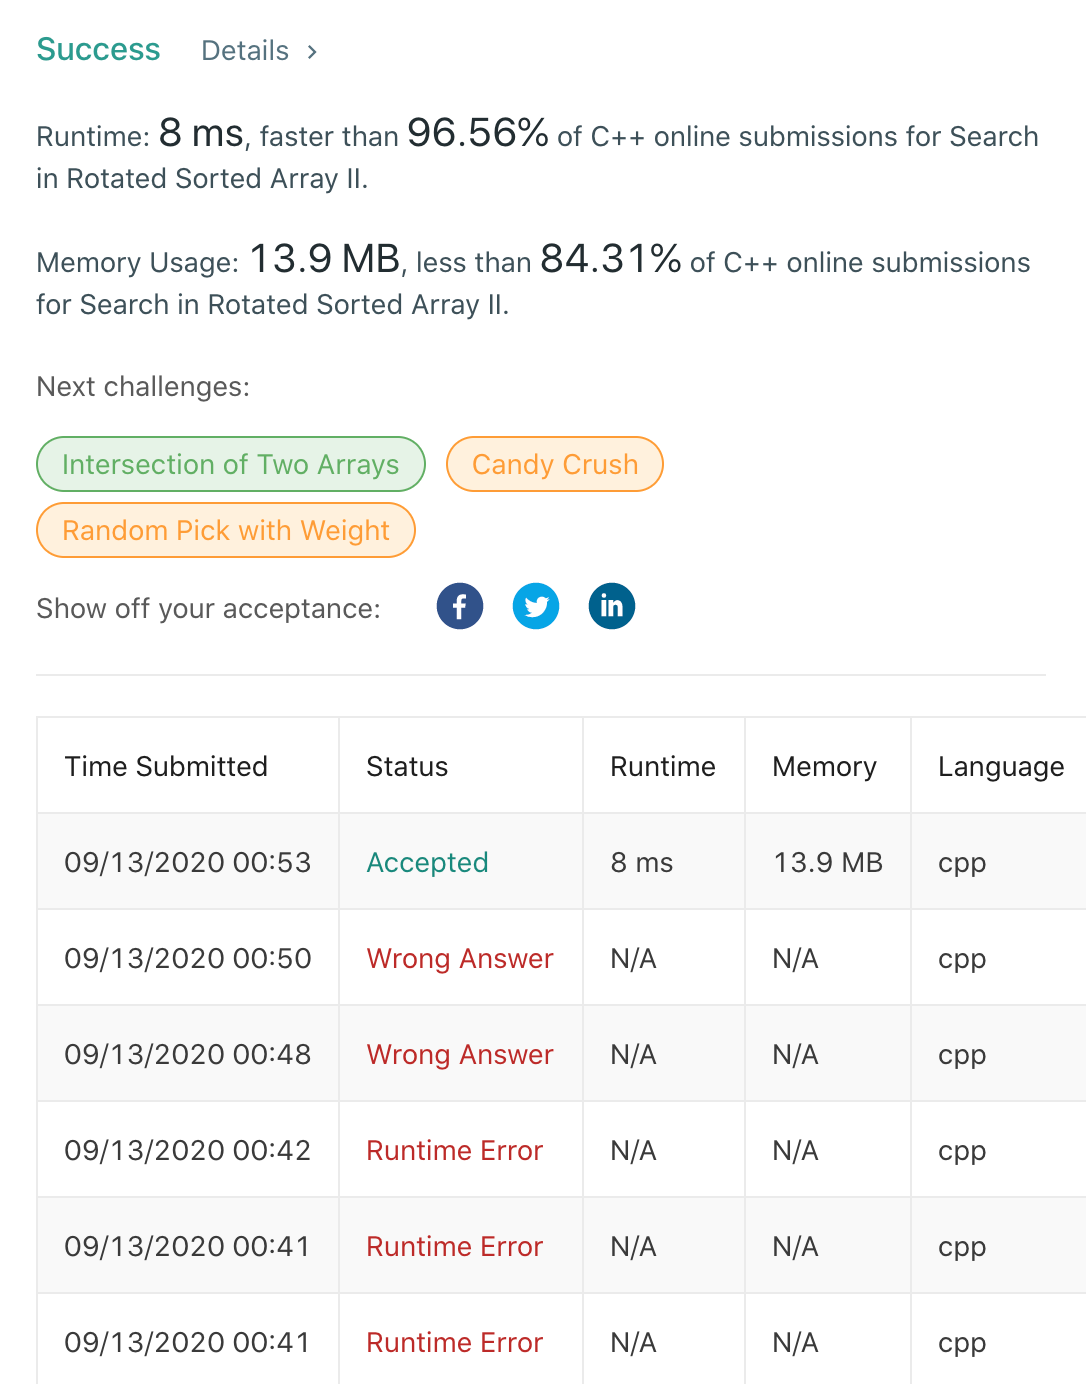Open the last Runtime Error entry in the table
The width and height of the screenshot is (1086, 1384).
[x=454, y=1342]
